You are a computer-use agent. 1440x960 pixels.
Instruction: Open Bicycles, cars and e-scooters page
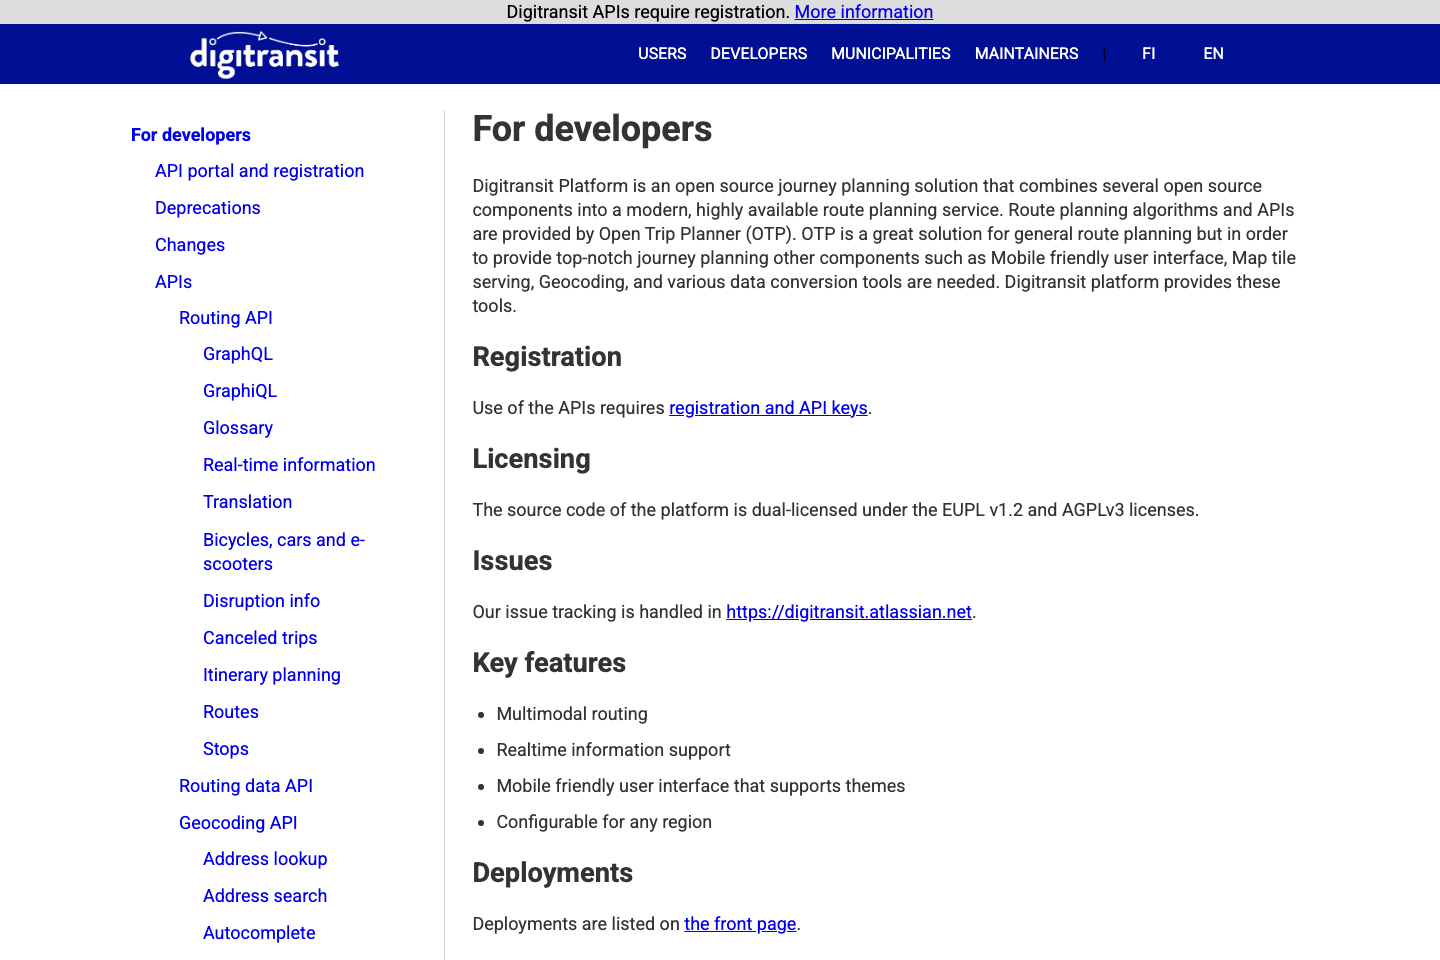pyautogui.click(x=283, y=551)
